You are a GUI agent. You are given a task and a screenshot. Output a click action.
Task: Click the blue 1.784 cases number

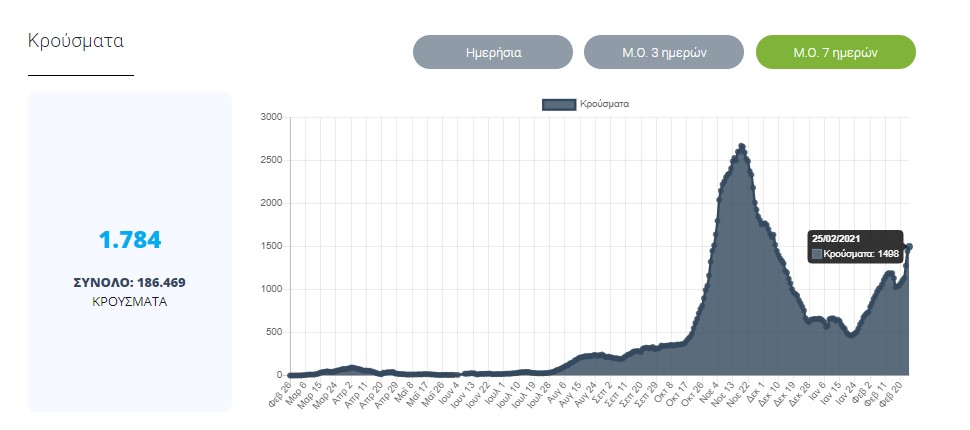(129, 240)
